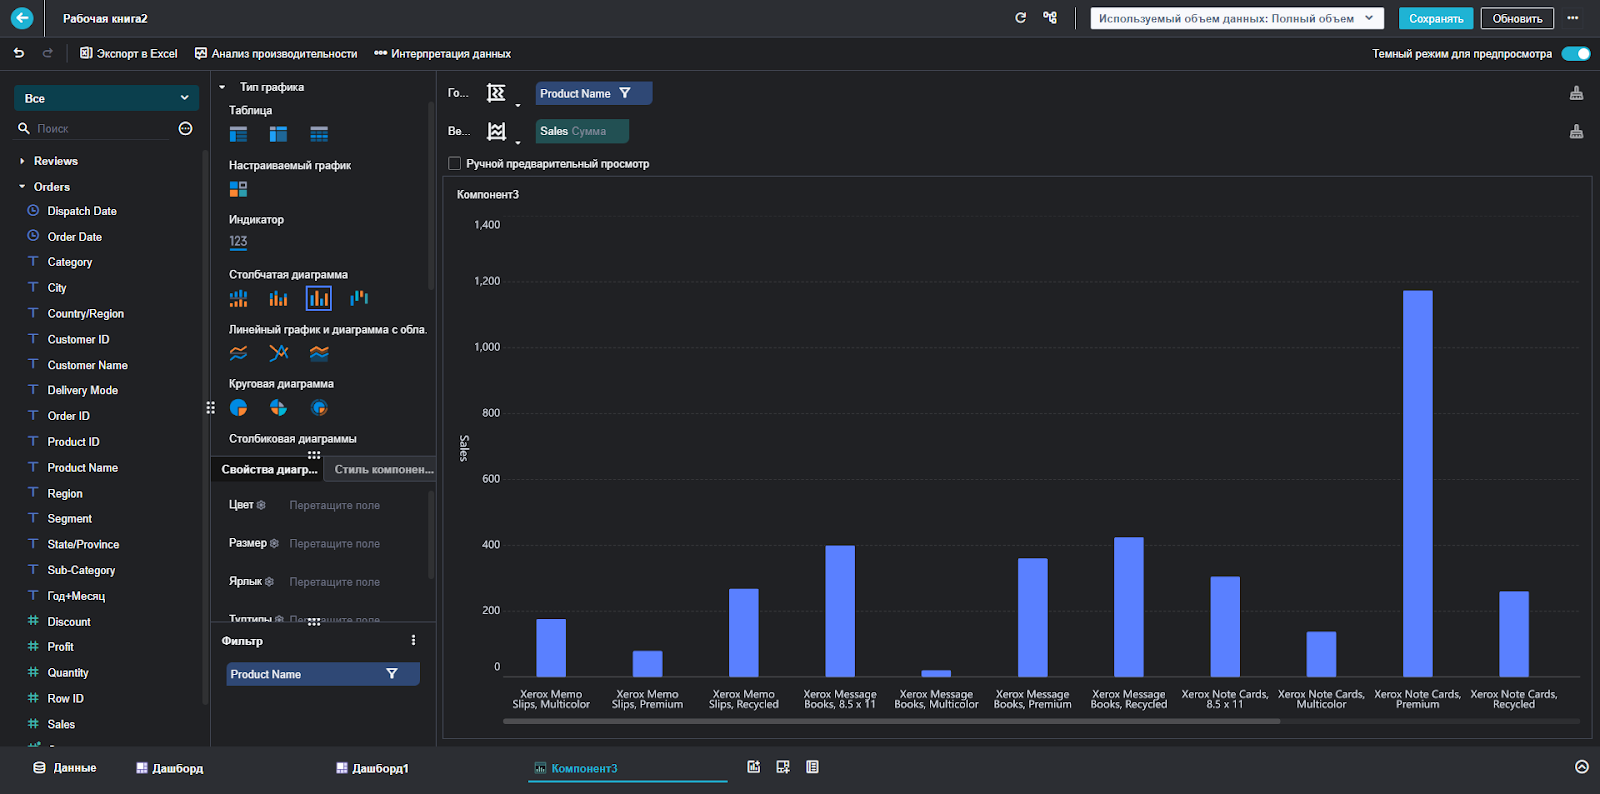Toggle the dark mode preview switch
The height and width of the screenshot is (794, 1600).
pyautogui.click(x=1575, y=54)
